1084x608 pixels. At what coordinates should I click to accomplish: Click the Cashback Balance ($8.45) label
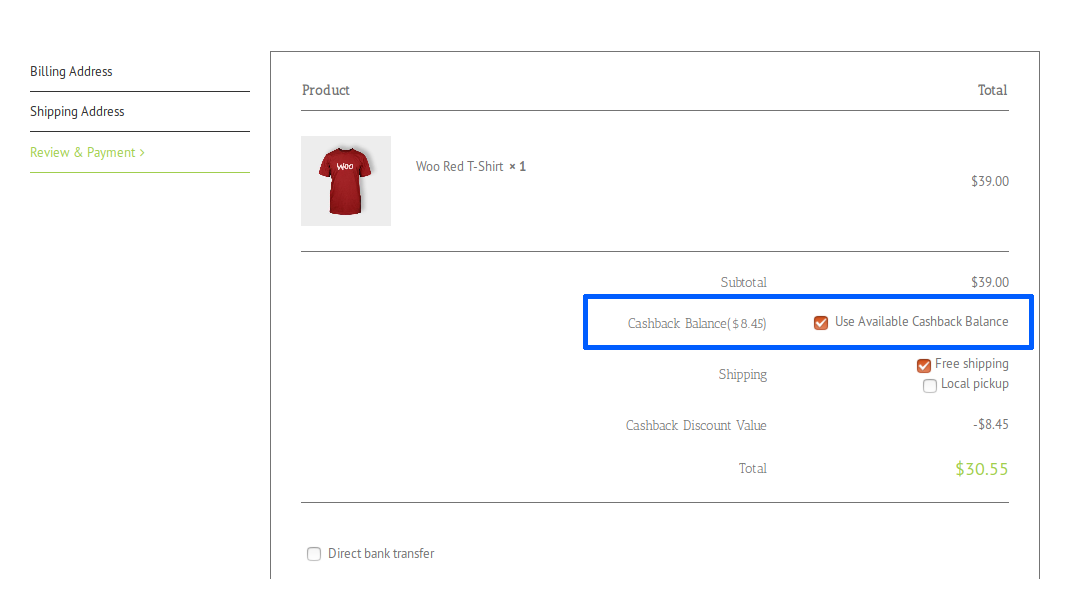click(697, 322)
